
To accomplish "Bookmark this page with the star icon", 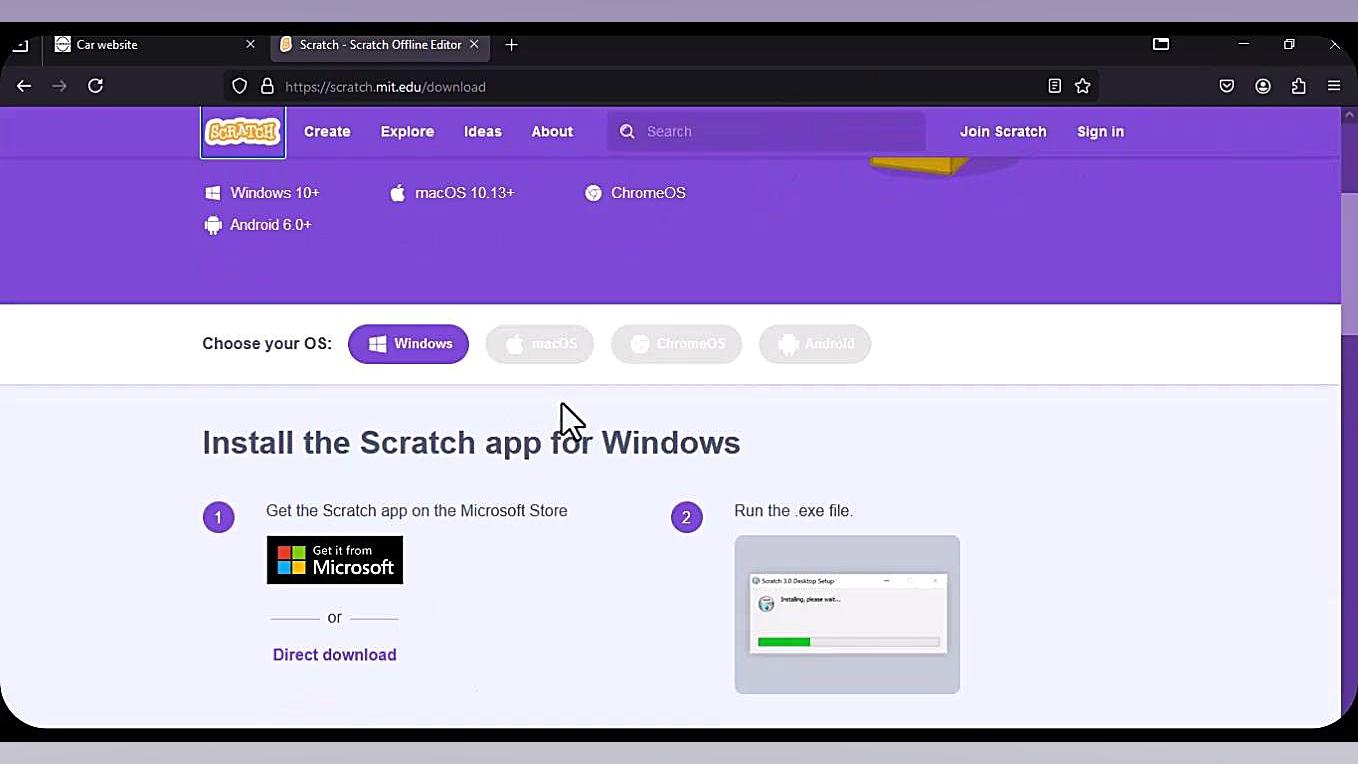I will point(1082,86).
